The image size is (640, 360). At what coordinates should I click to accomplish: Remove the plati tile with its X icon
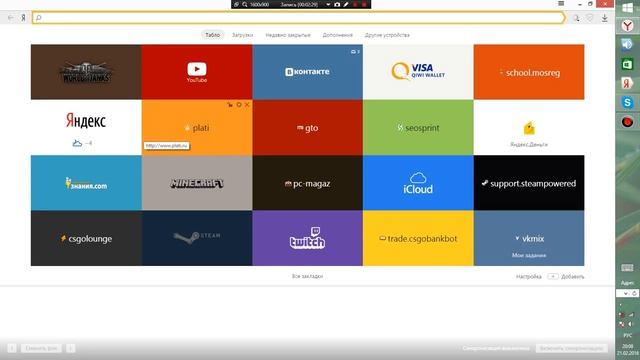click(x=247, y=105)
